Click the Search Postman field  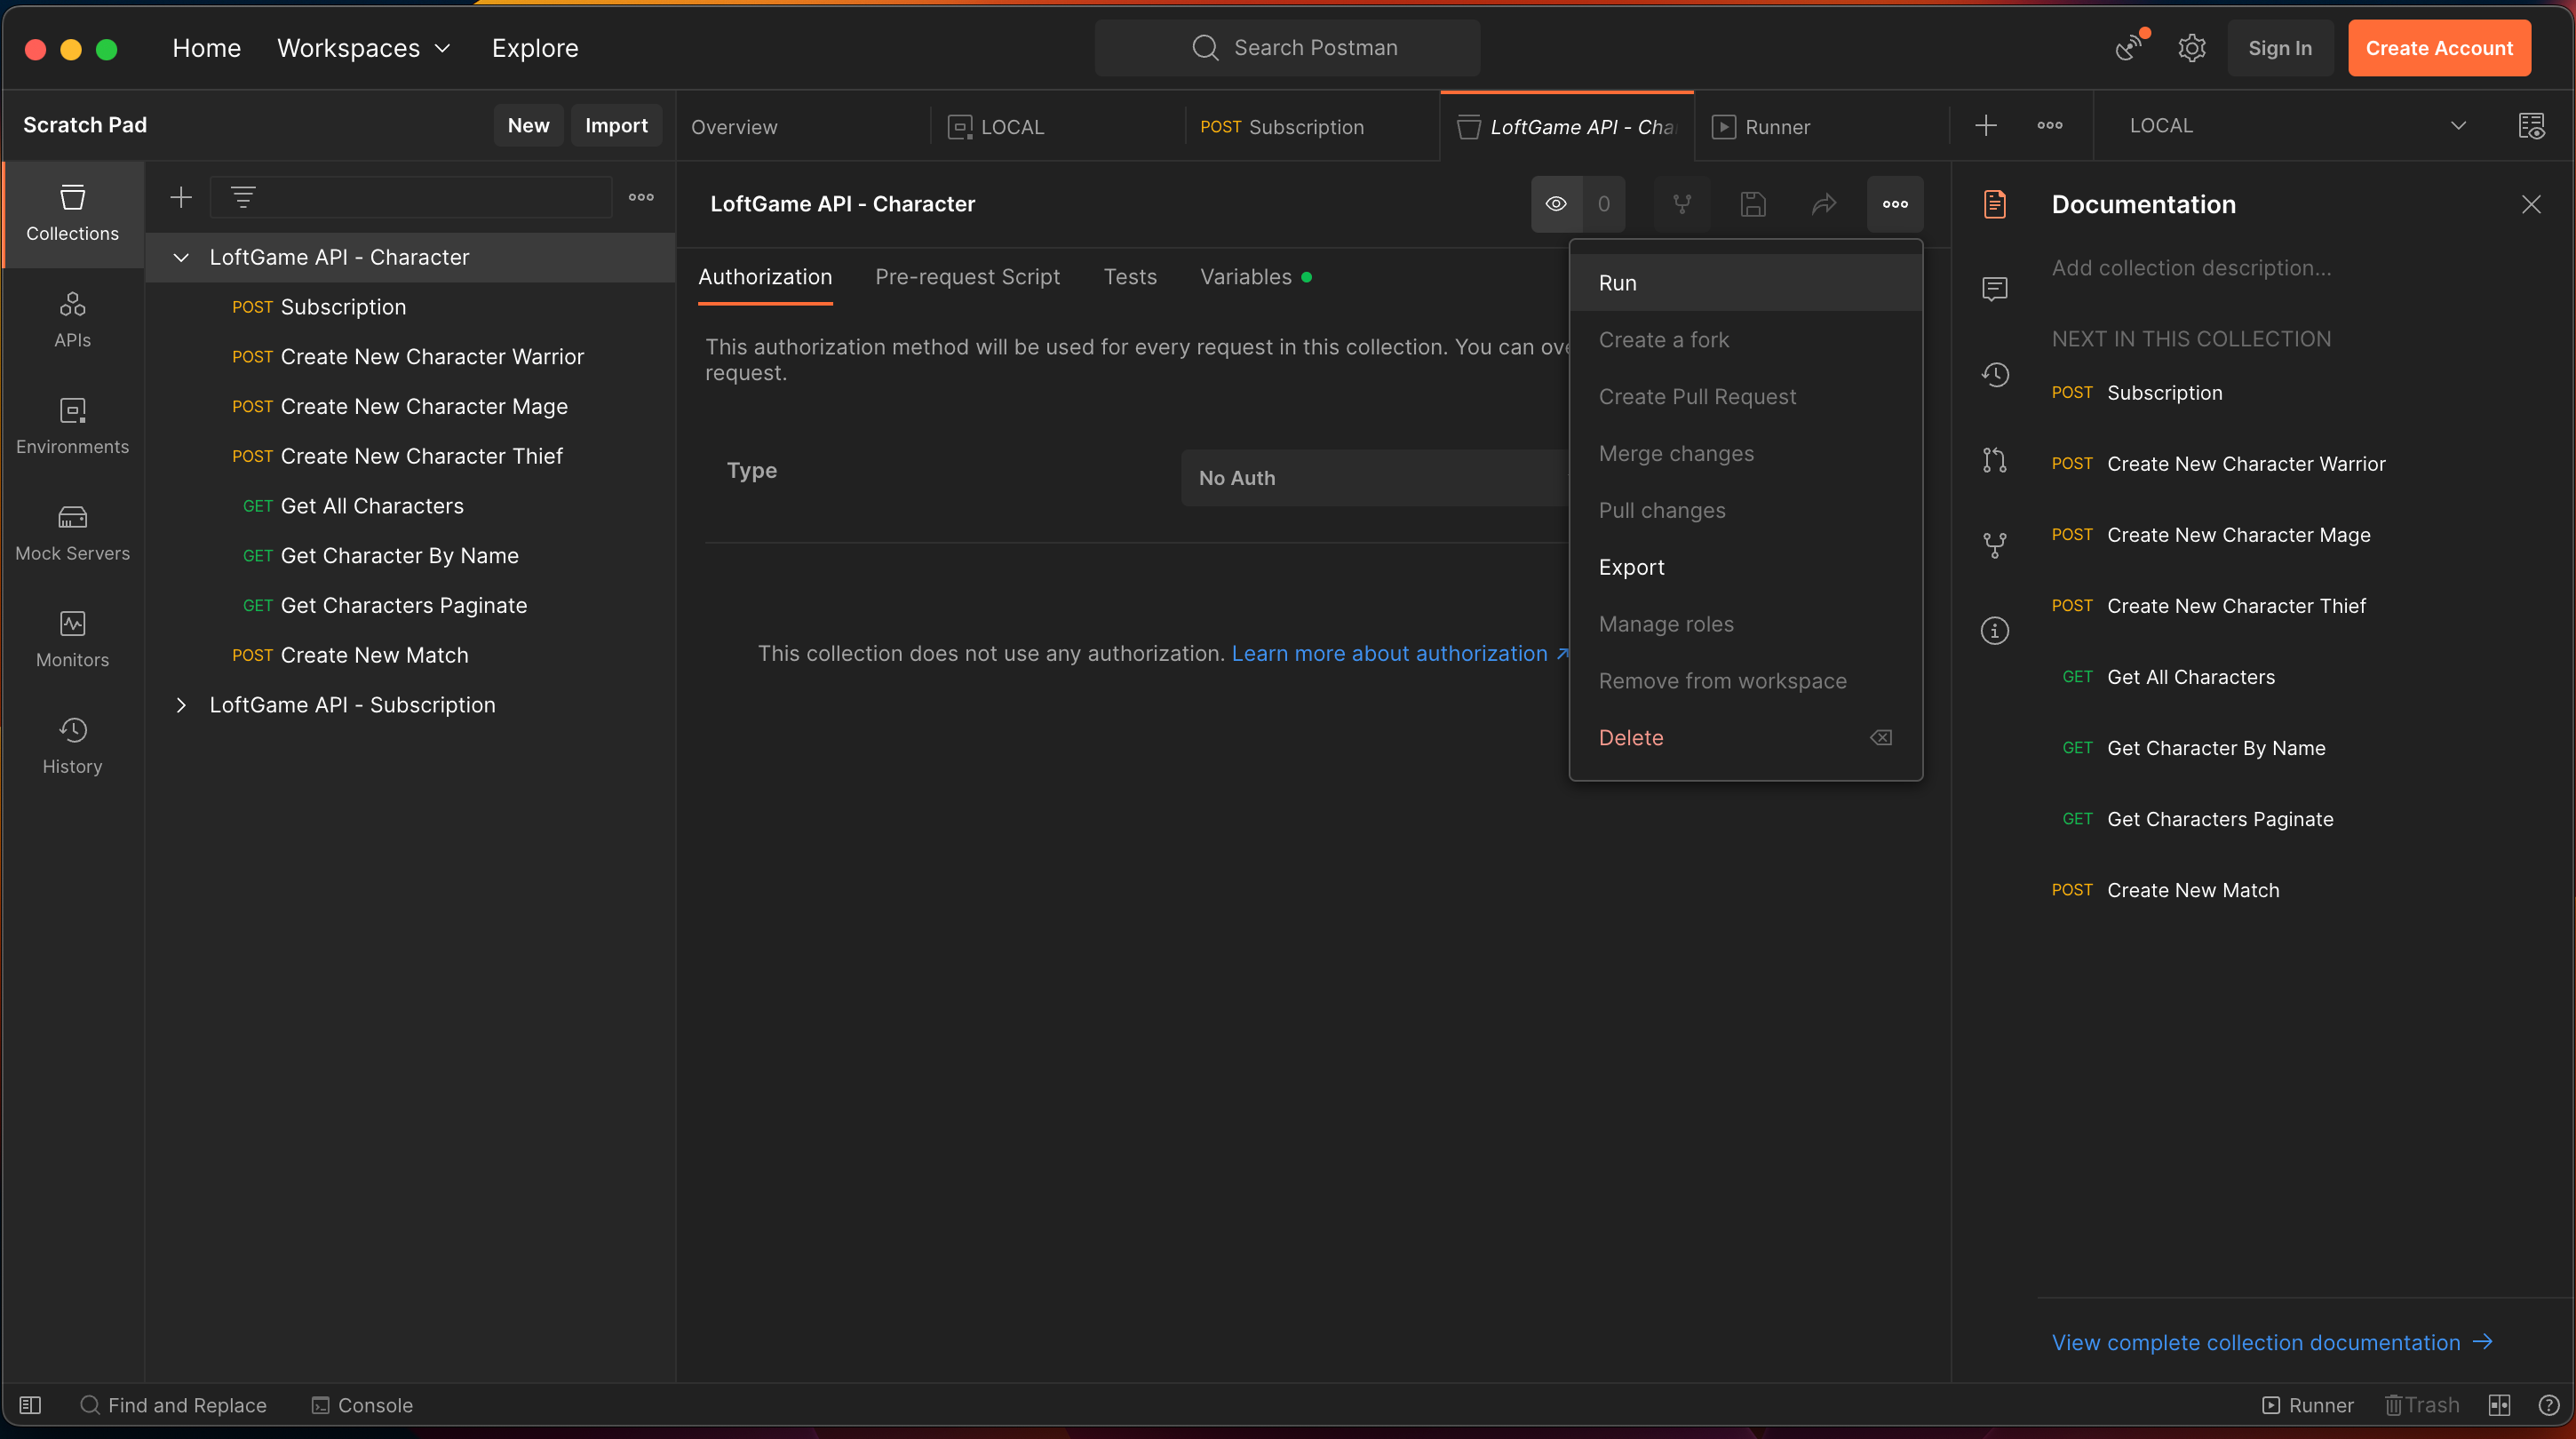[1287, 47]
